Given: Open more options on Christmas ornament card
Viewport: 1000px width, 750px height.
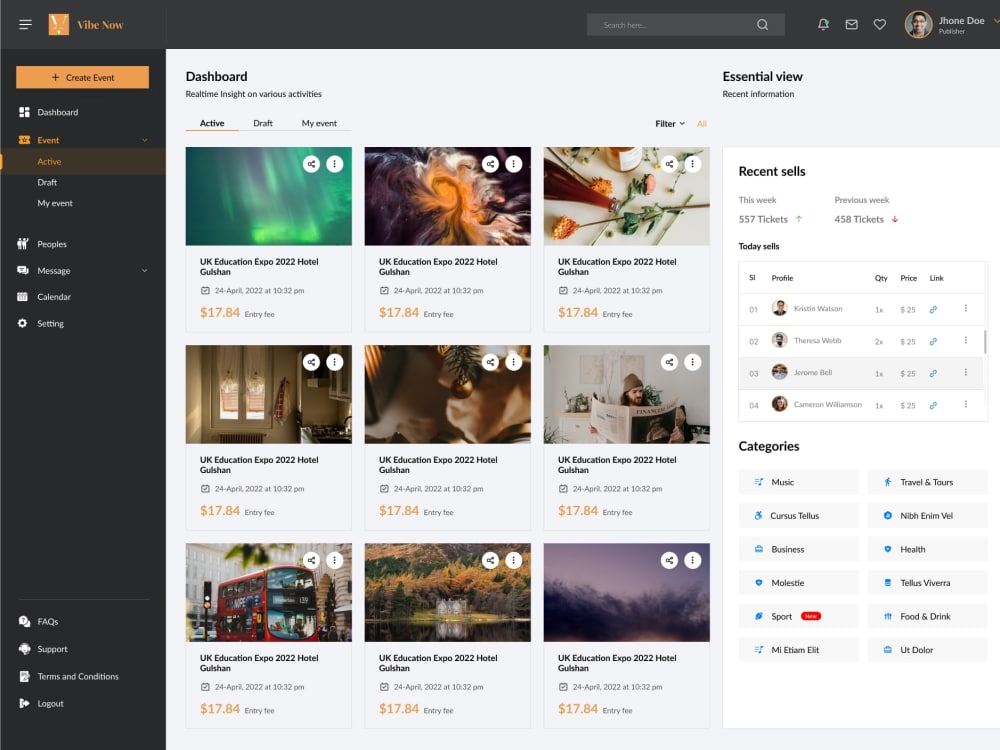Looking at the screenshot, I should pyautogui.click(x=514, y=362).
